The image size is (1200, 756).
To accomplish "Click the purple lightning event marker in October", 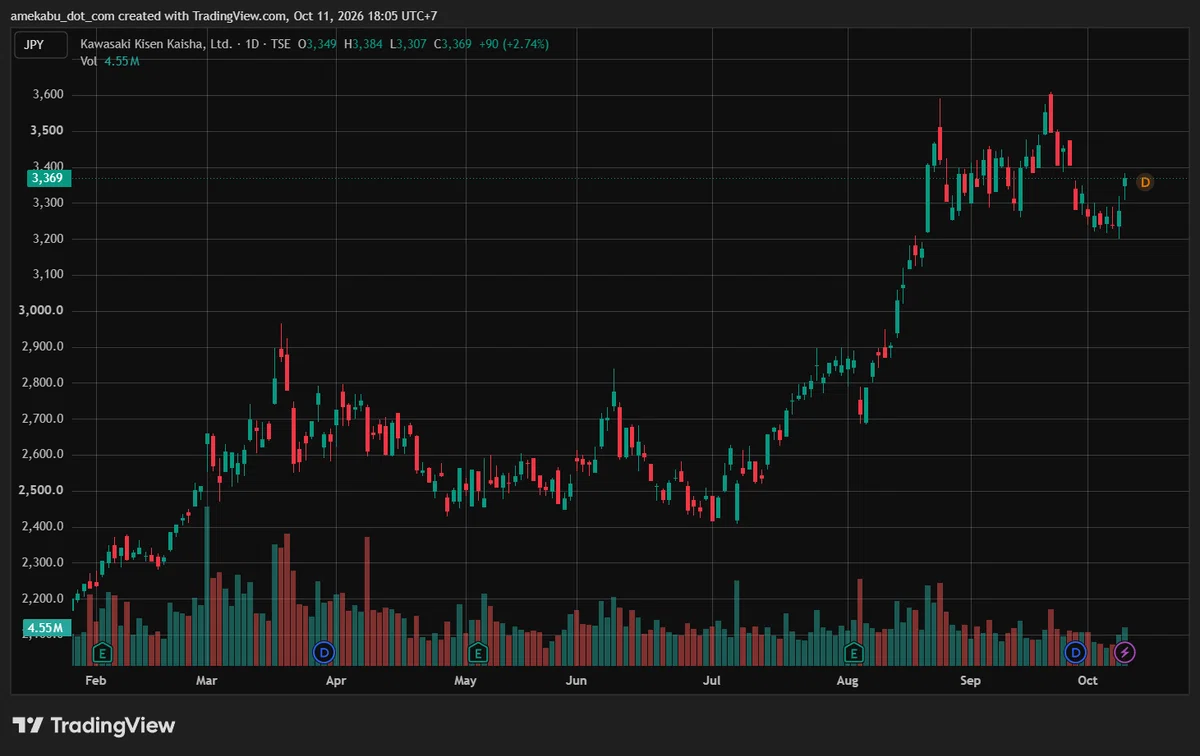I will 1126,653.
